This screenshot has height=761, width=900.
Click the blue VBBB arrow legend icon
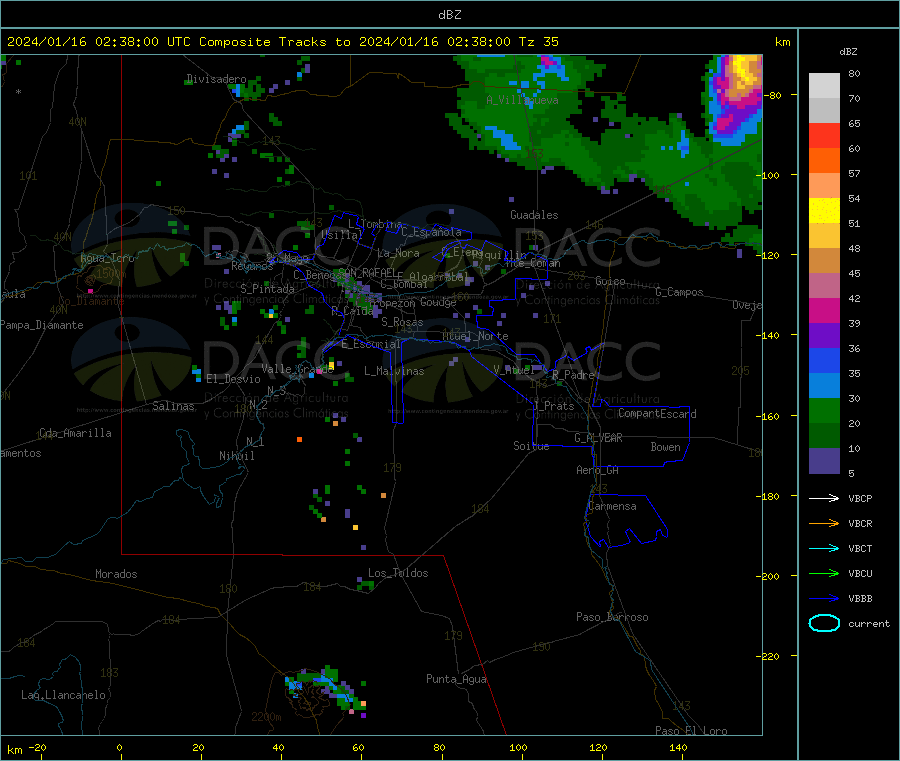tap(824, 598)
